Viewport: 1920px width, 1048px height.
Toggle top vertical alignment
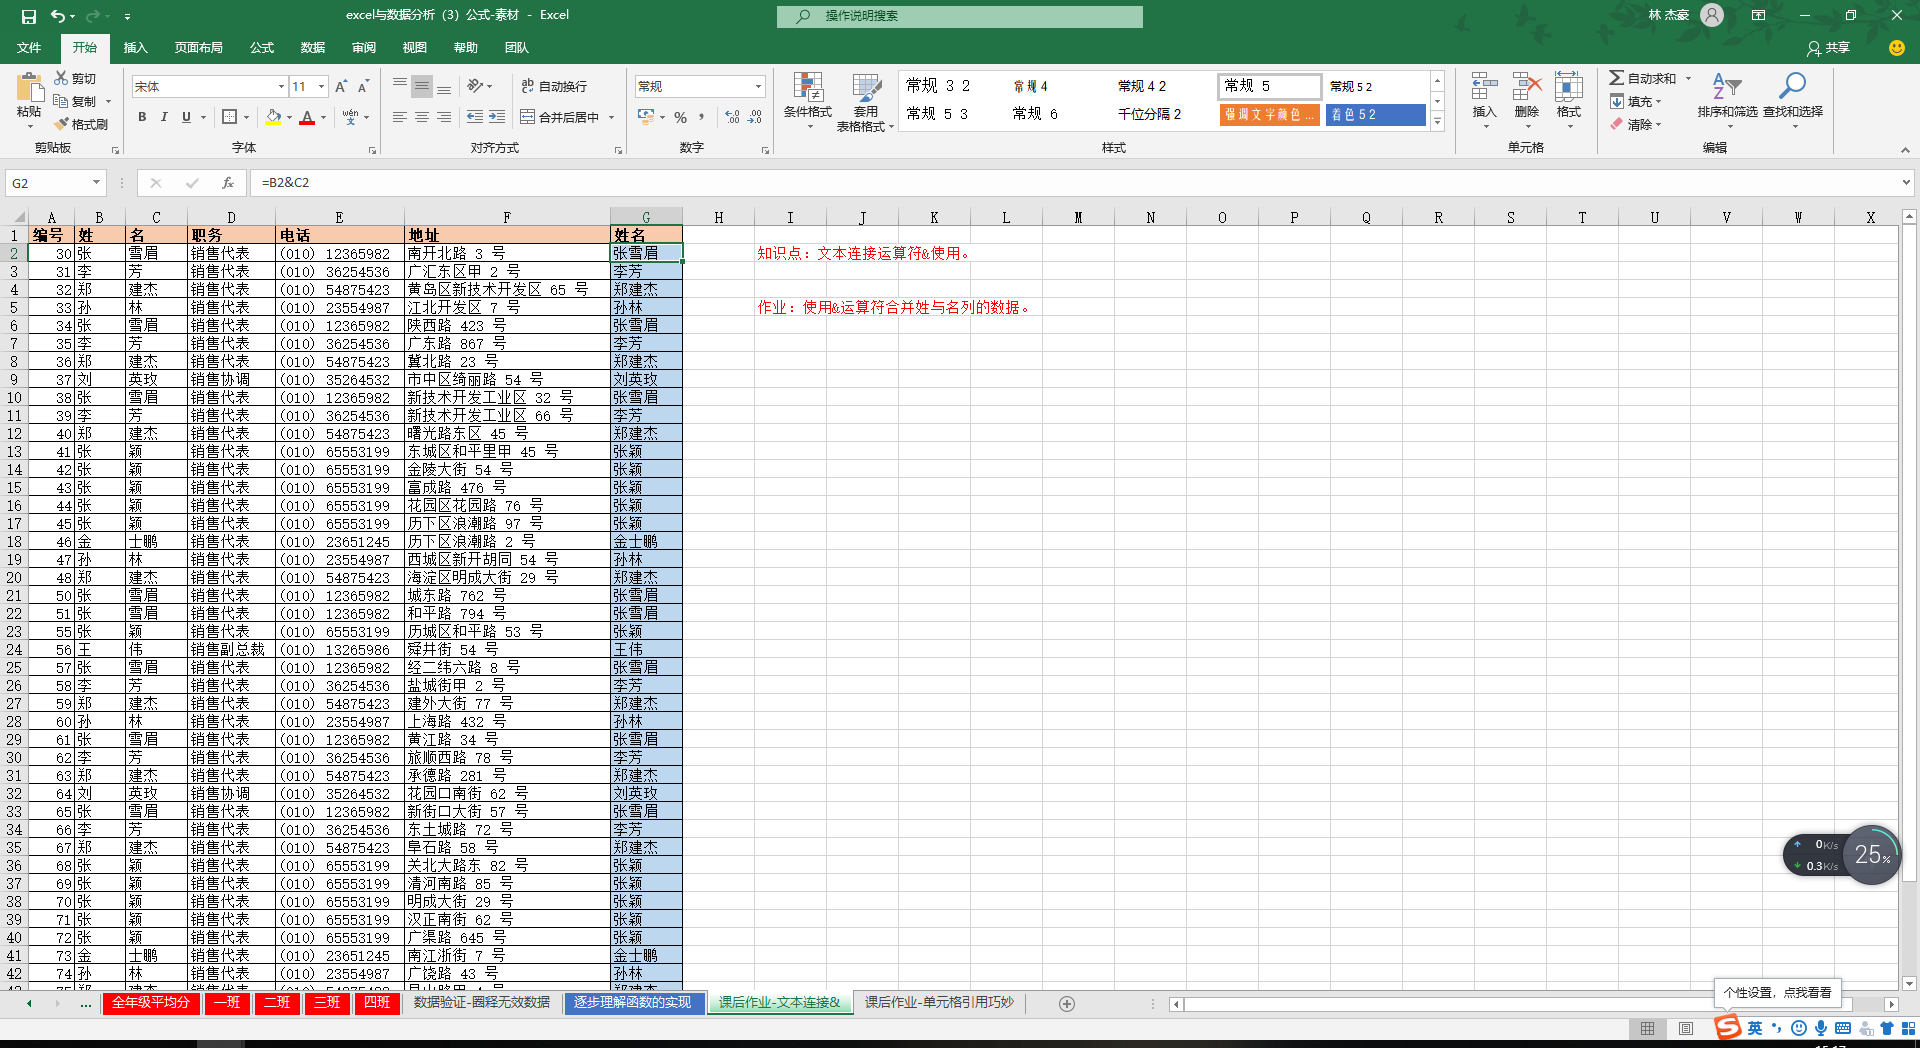400,86
